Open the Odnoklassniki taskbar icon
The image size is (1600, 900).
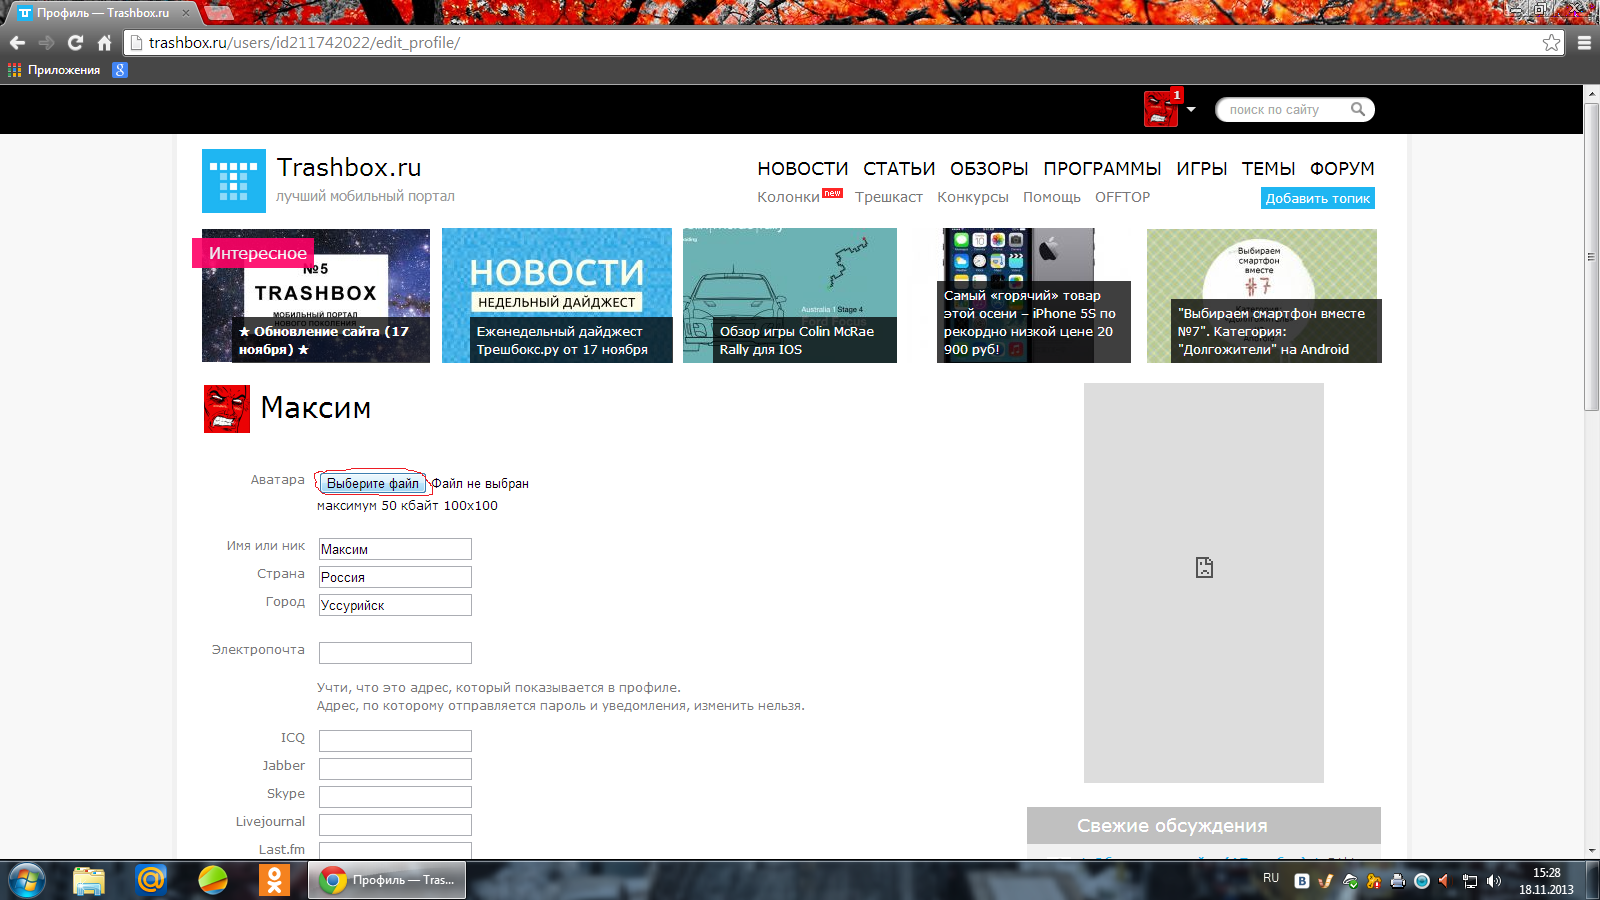pyautogui.click(x=274, y=880)
